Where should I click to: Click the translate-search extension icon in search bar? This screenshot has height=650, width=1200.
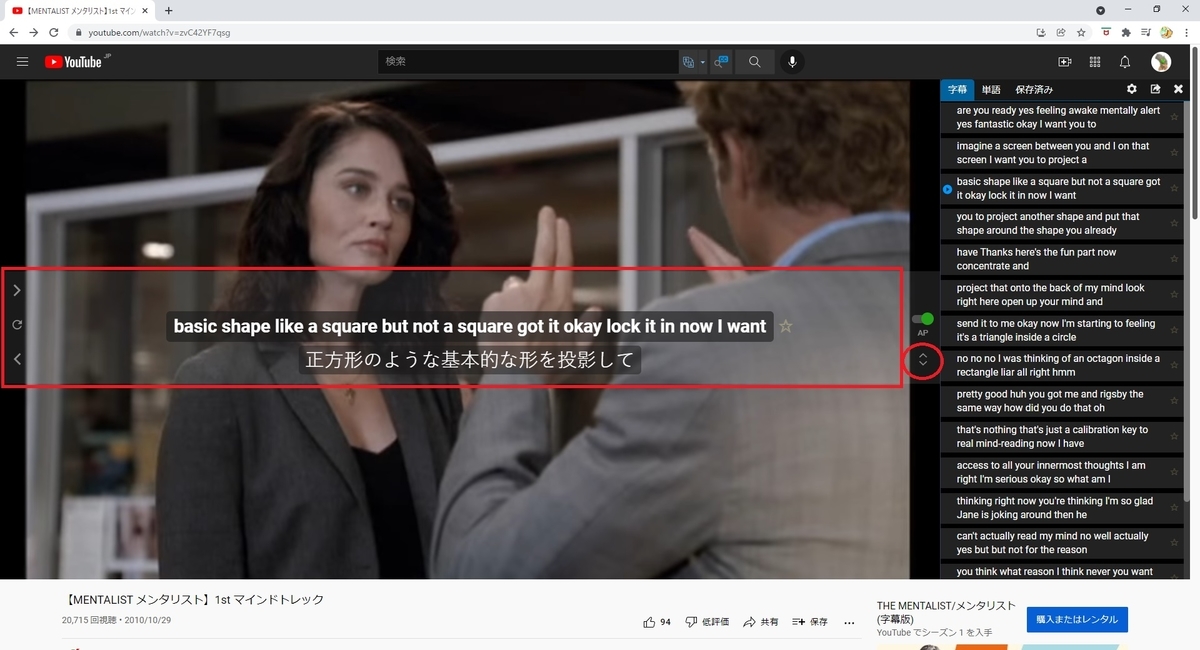click(x=688, y=62)
